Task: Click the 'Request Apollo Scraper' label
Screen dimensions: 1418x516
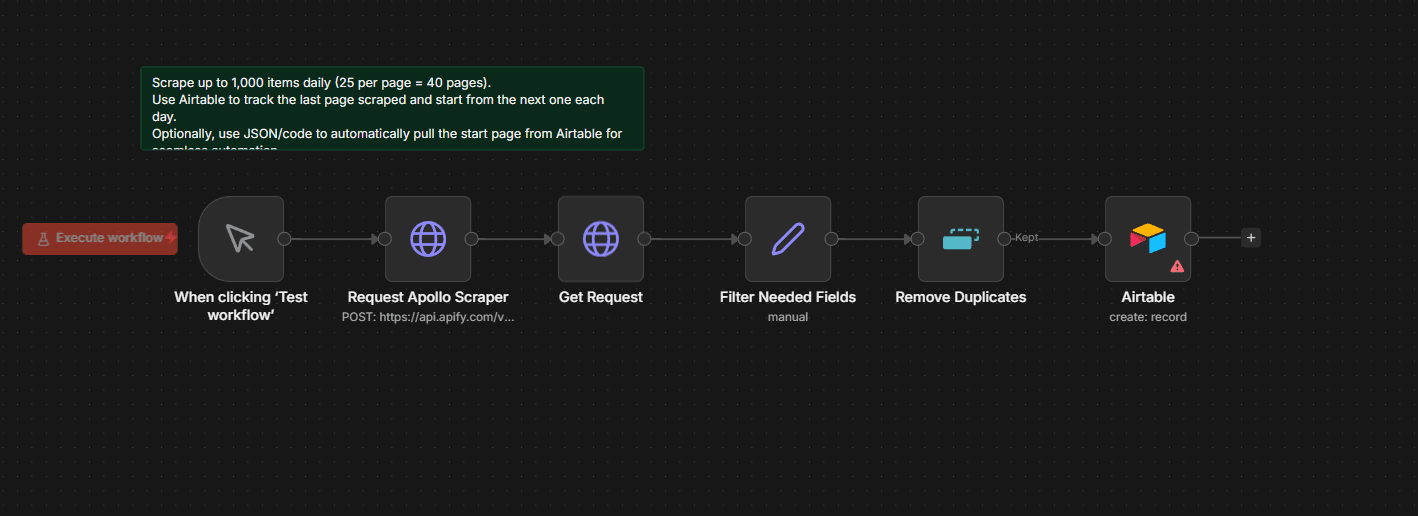Action: coord(428,297)
